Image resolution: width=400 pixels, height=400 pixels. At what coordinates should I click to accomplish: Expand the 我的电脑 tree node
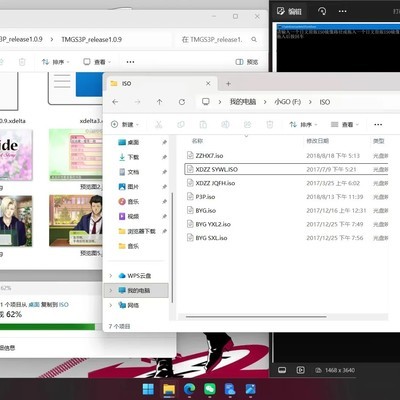tap(111, 290)
